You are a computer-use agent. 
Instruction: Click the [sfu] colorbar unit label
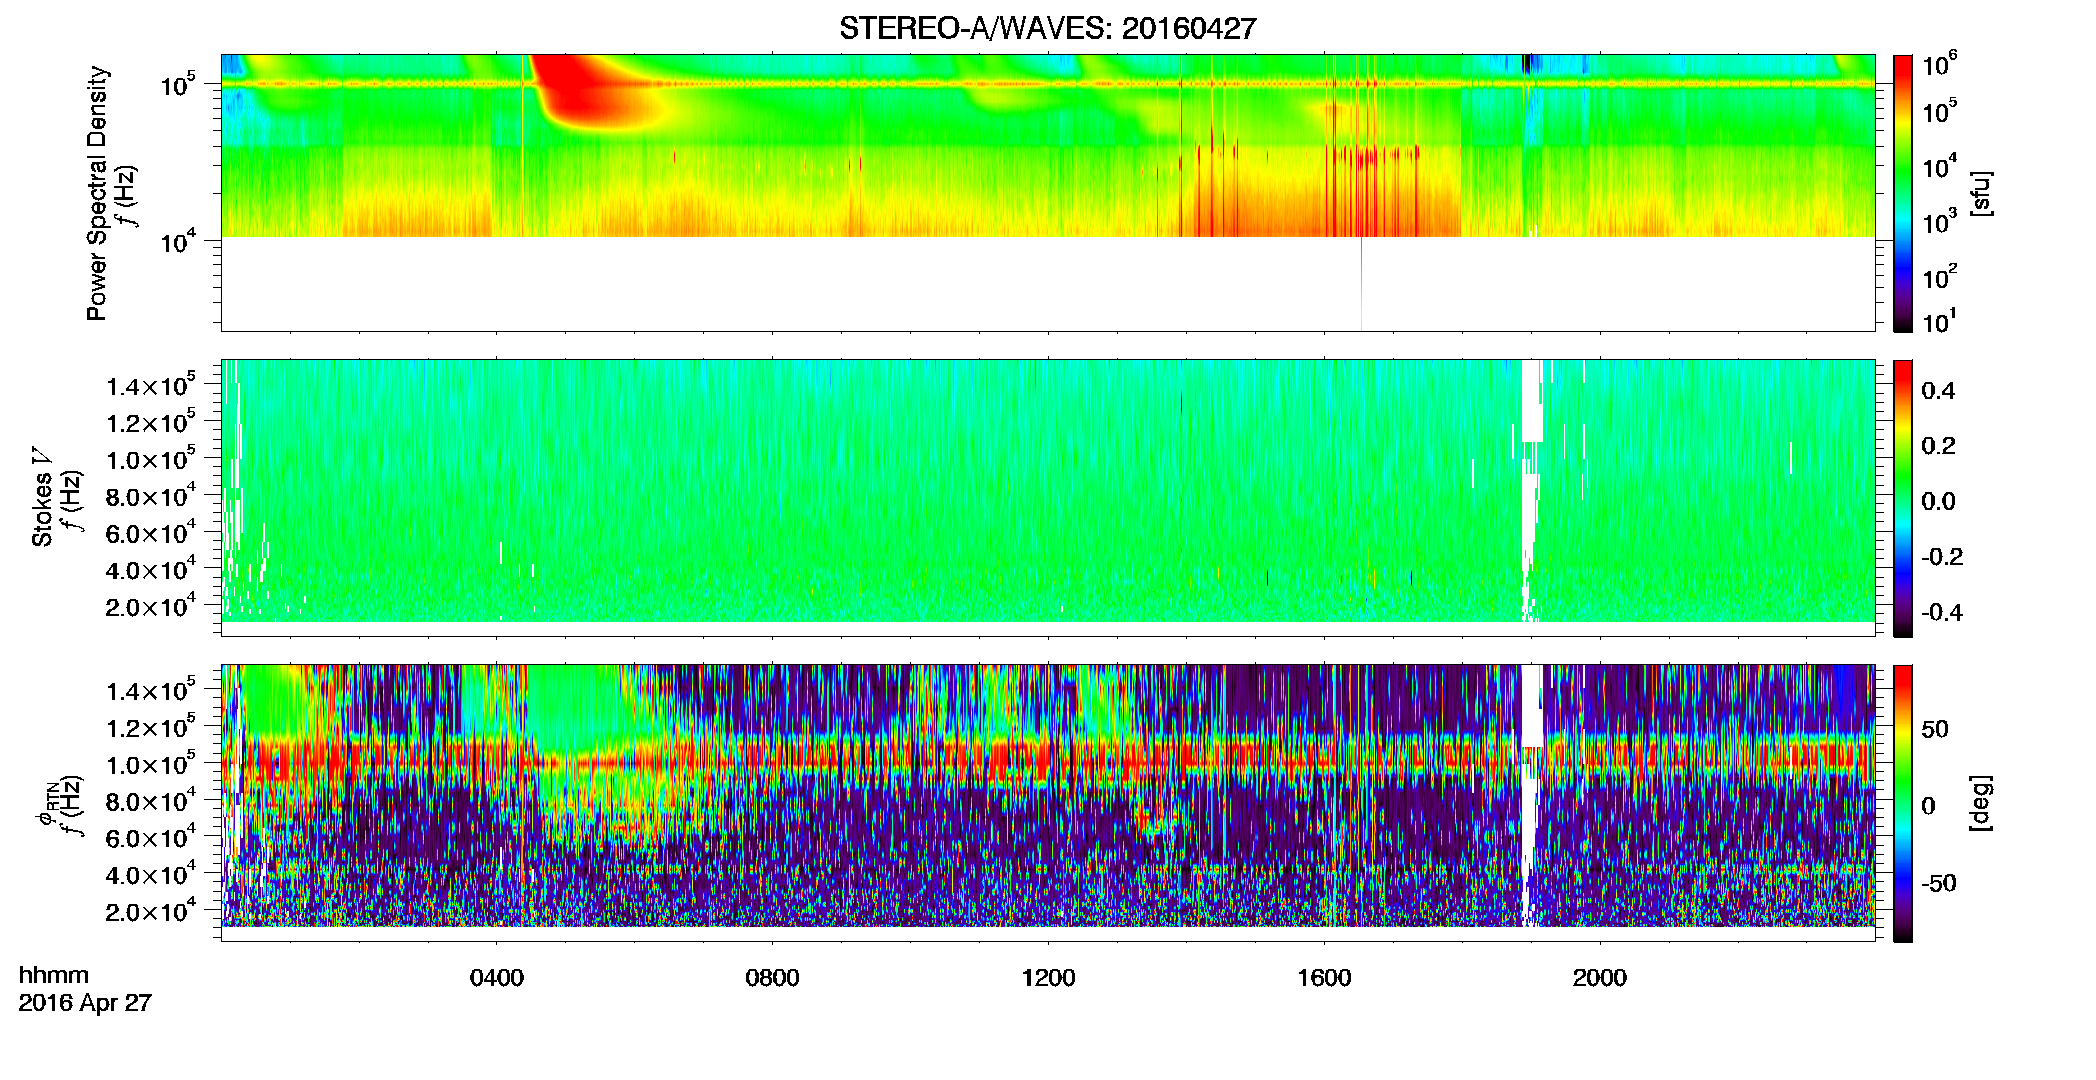(x=1981, y=193)
